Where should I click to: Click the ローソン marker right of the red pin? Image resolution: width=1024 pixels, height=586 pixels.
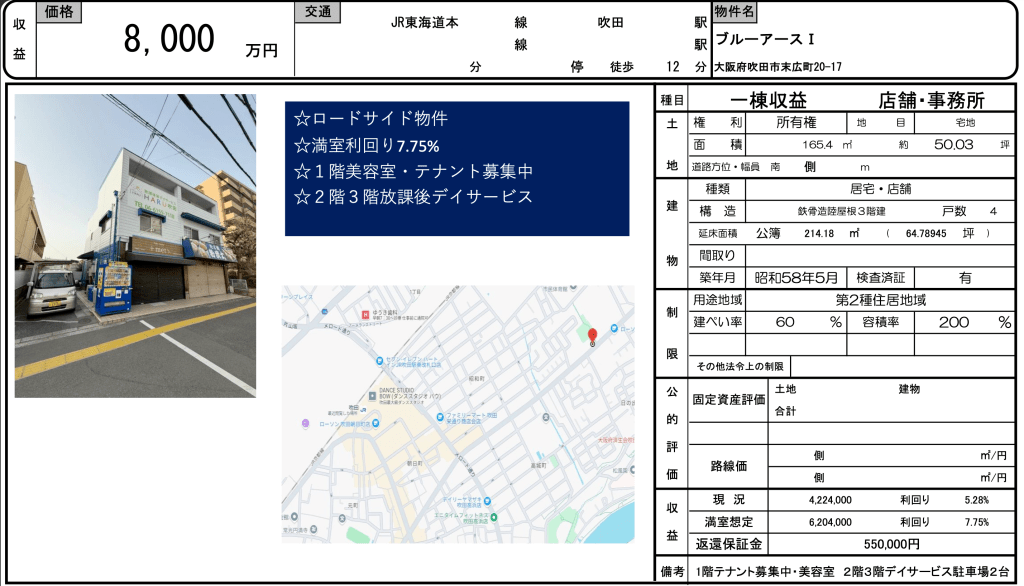(612, 329)
